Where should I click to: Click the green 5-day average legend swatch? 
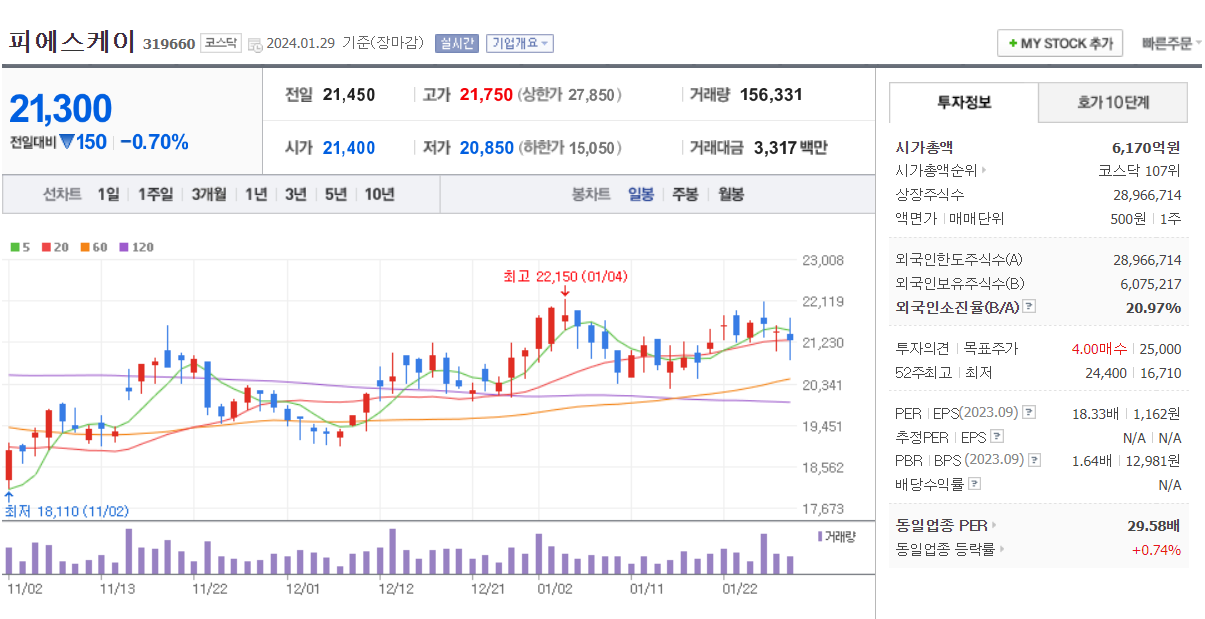(15, 247)
